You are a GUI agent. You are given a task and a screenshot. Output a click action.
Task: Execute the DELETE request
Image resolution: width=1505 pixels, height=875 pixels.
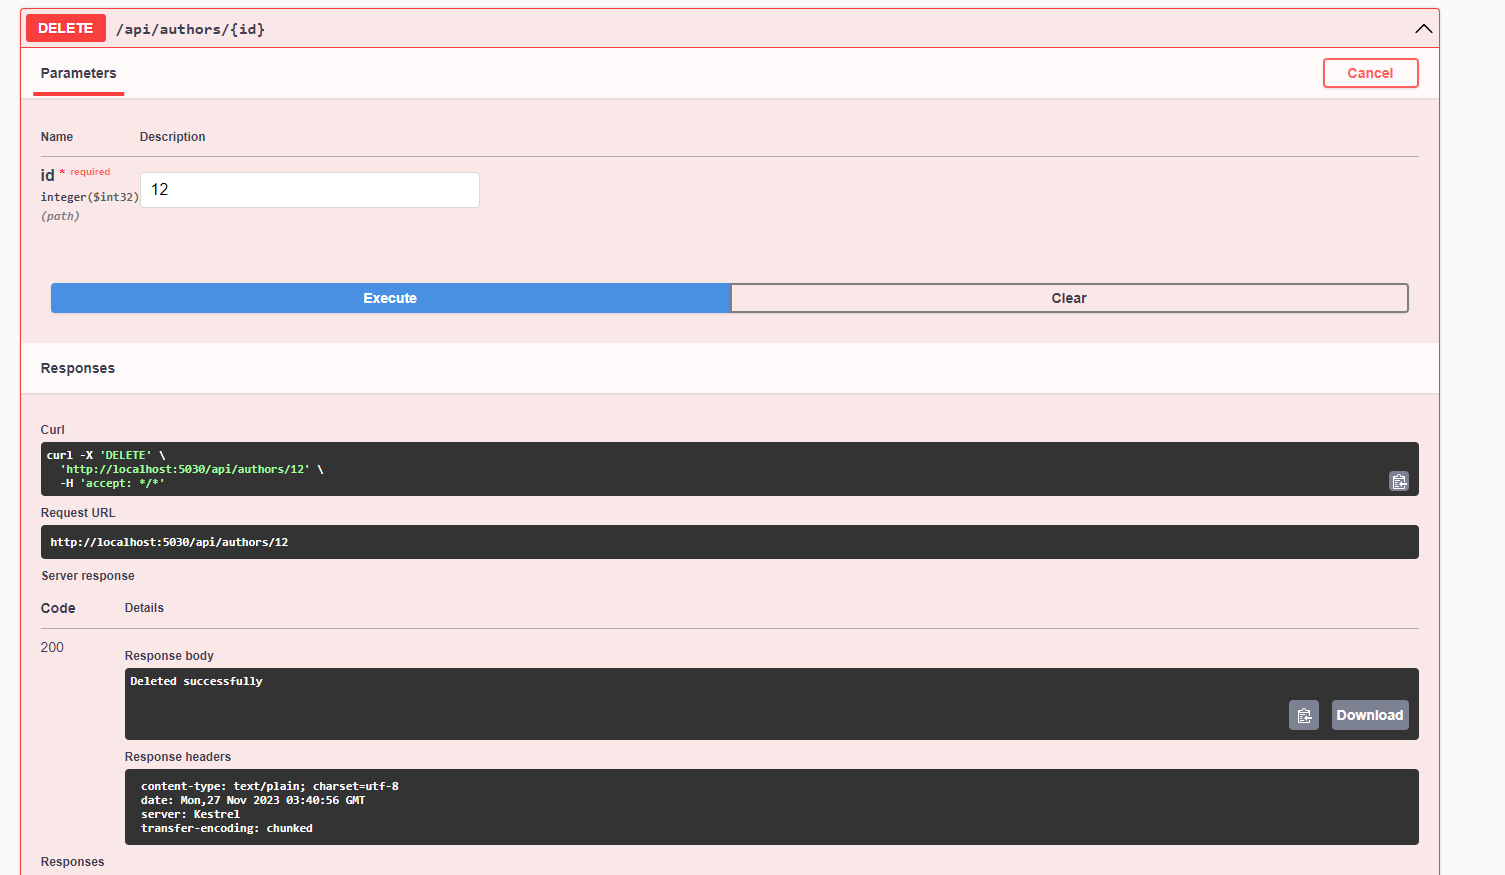click(389, 297)
